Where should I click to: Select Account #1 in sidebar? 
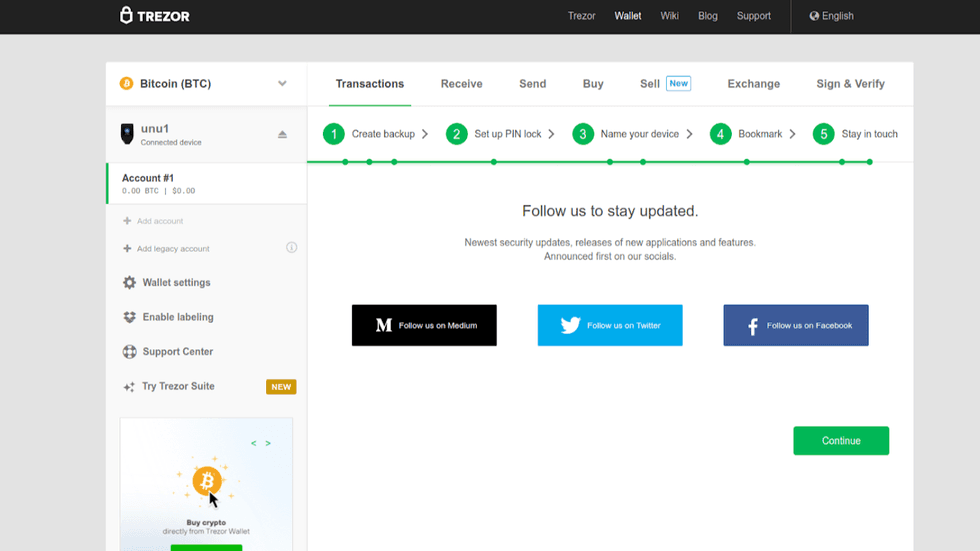[x=207, y=184]
